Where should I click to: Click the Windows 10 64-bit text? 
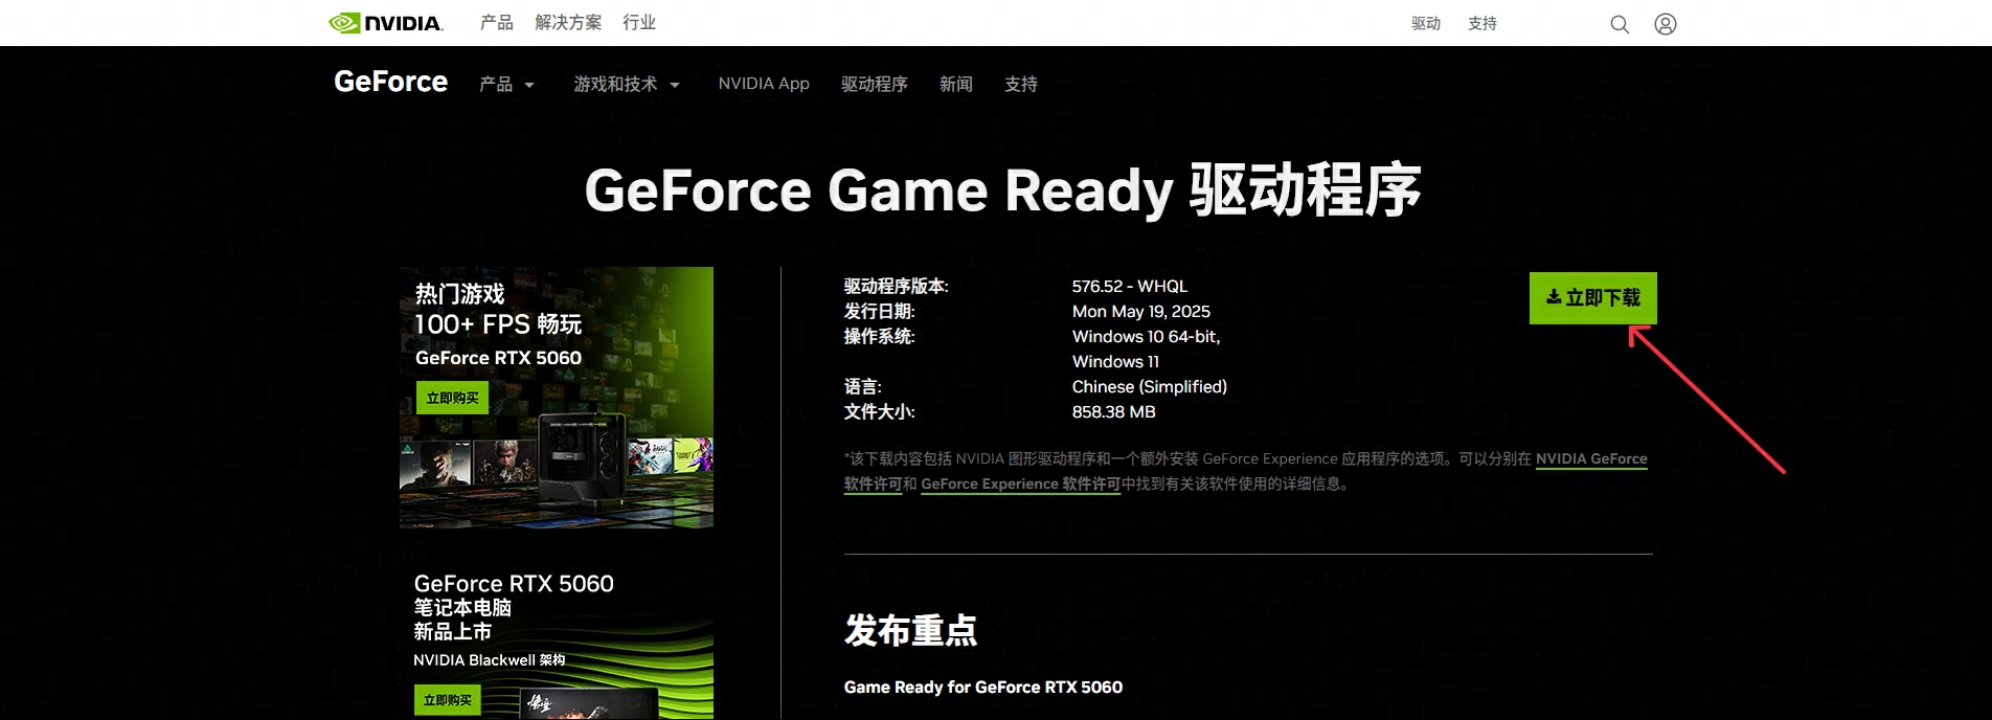point(1146,337)
